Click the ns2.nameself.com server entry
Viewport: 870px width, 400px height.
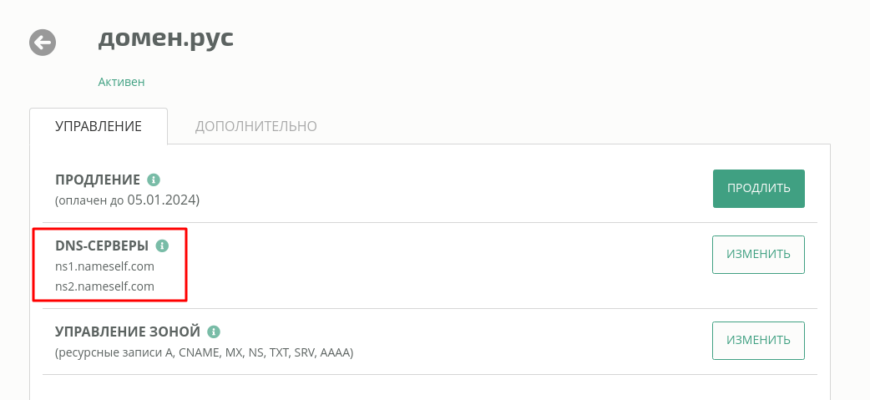tap(105, 287)
